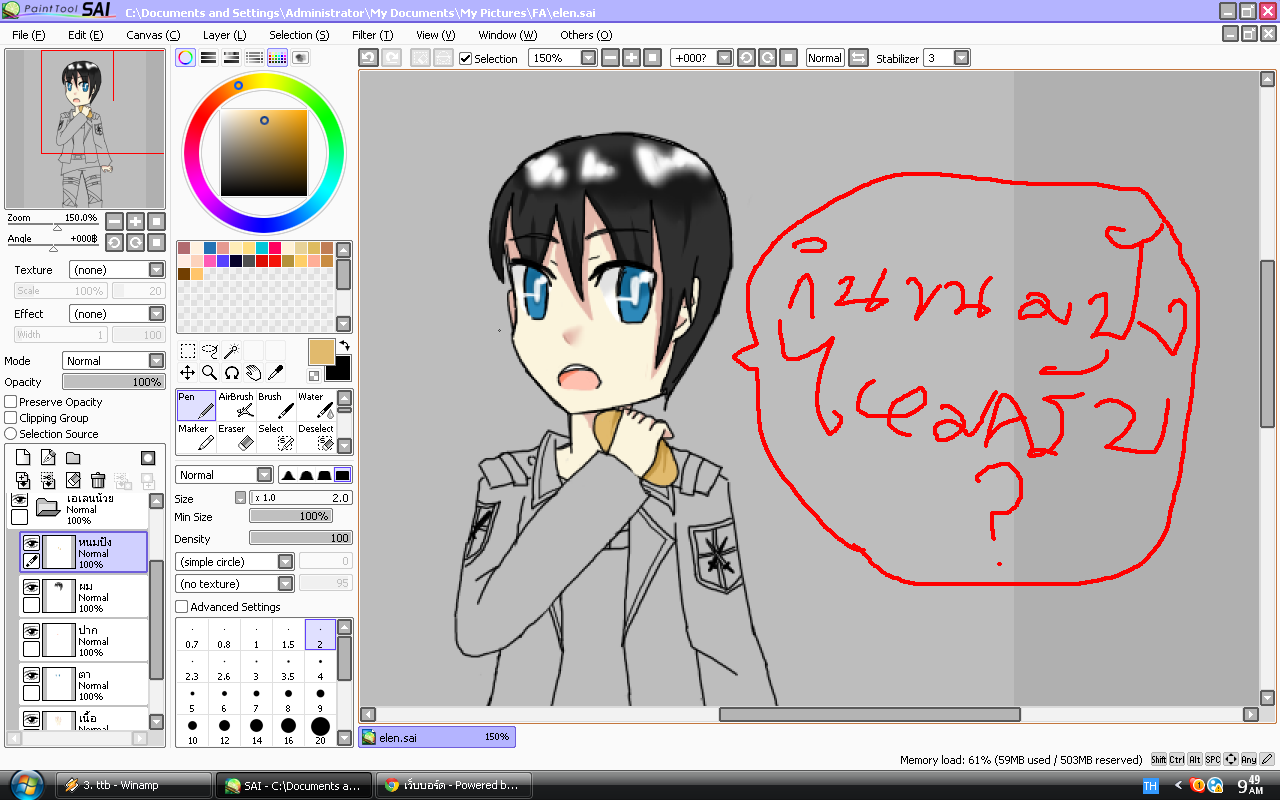
Task: Show the color wheel panel
Action: [x=186, y=58]
